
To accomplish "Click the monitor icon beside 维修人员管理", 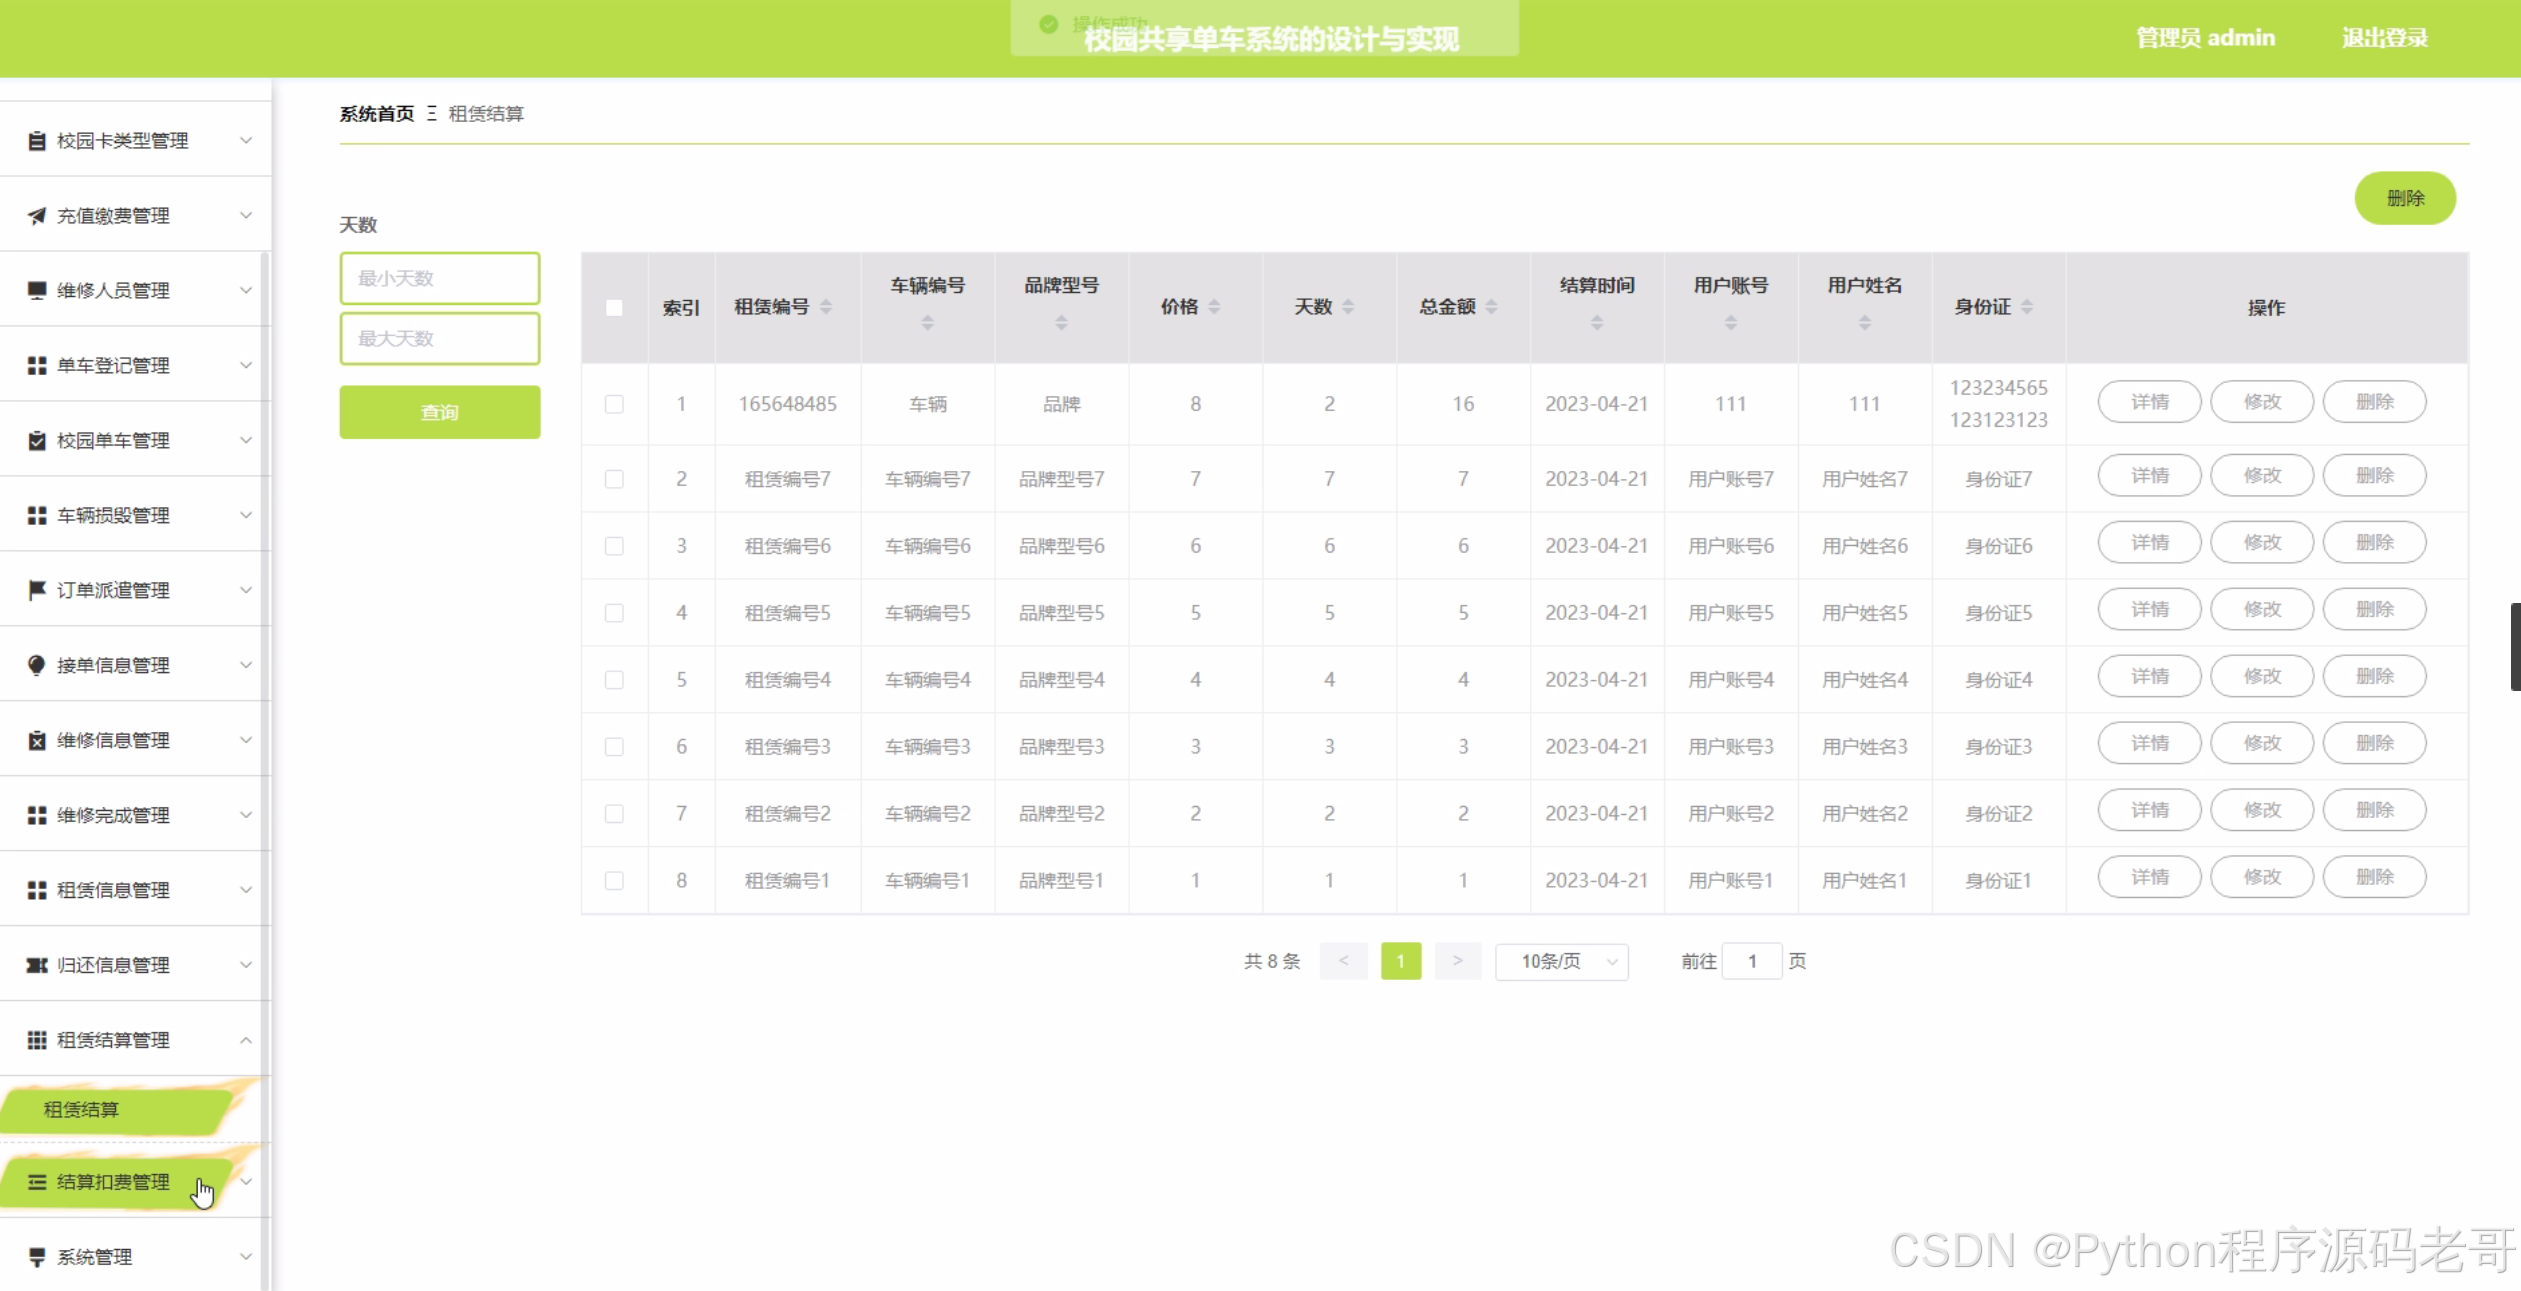I will [37, 290].
